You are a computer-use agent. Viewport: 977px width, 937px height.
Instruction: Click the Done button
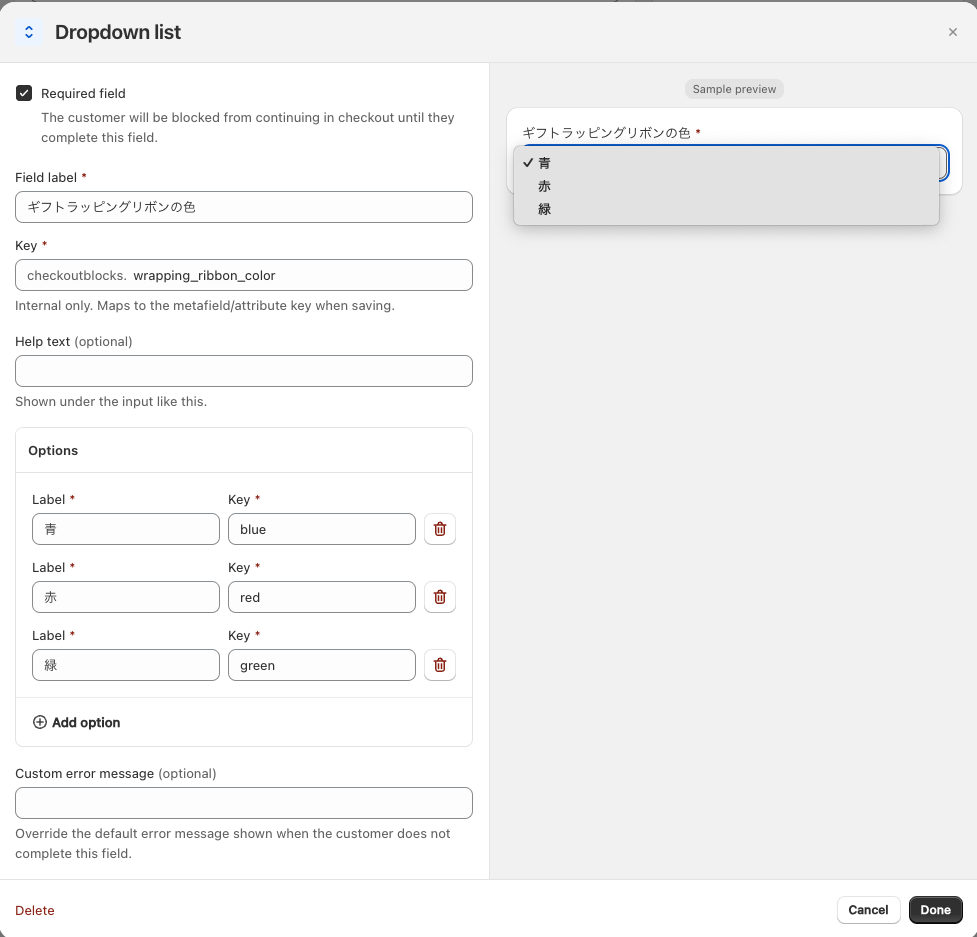click(x=935, y=910)
